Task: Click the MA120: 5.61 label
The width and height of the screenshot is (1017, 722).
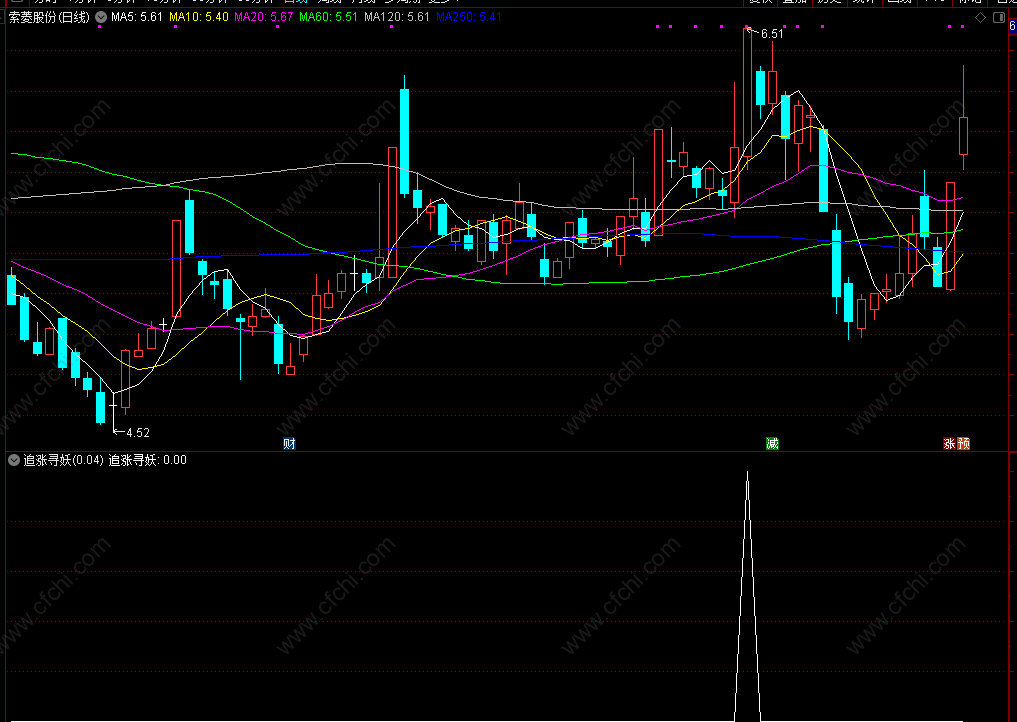Action: pos(397,17)
